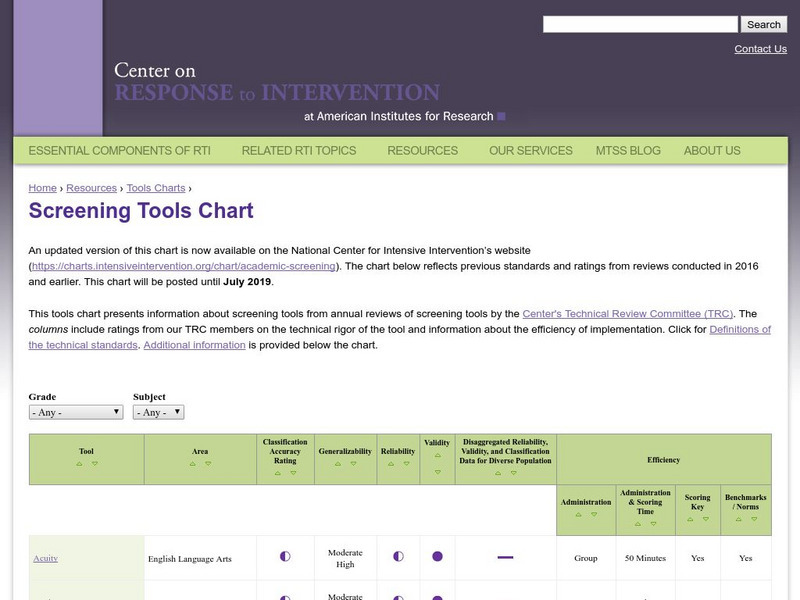This screenshot has height=600, width=800.
Task: Follow the Contact Us link
Action: pos(760,49)
